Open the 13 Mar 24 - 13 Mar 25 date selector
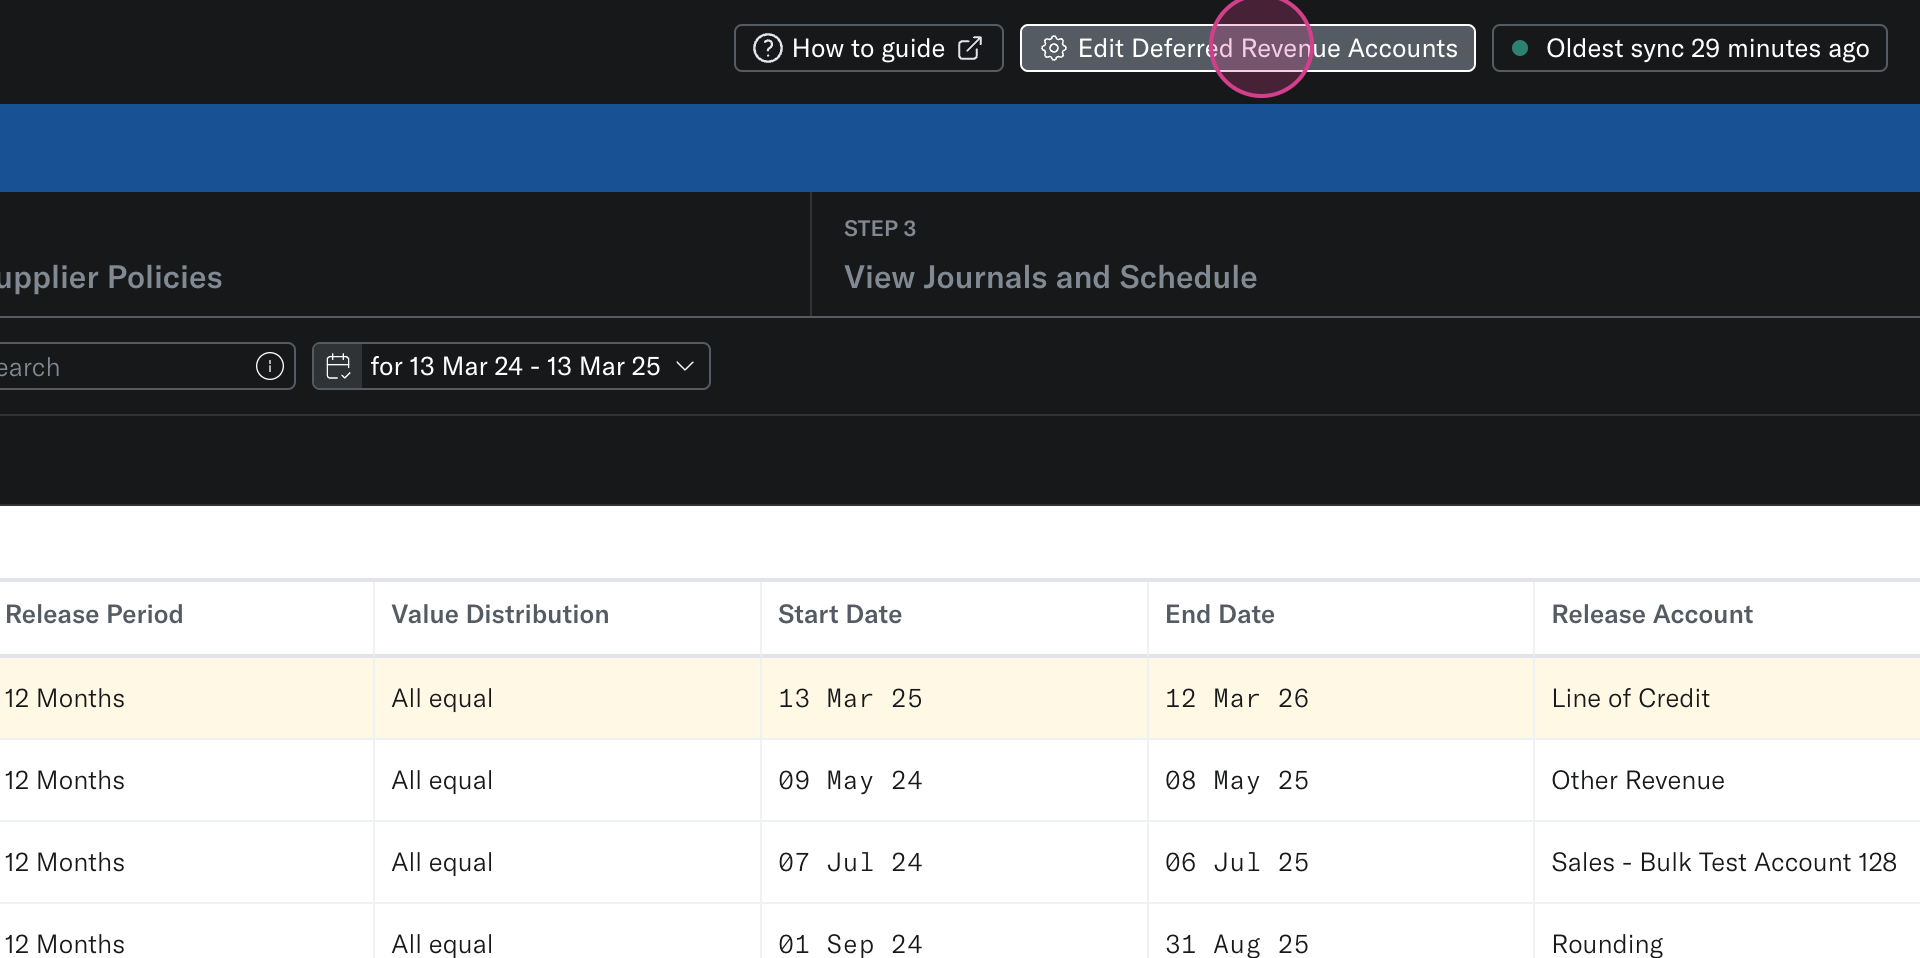This screenshot has width=1920, height=958. coord(514,366)
